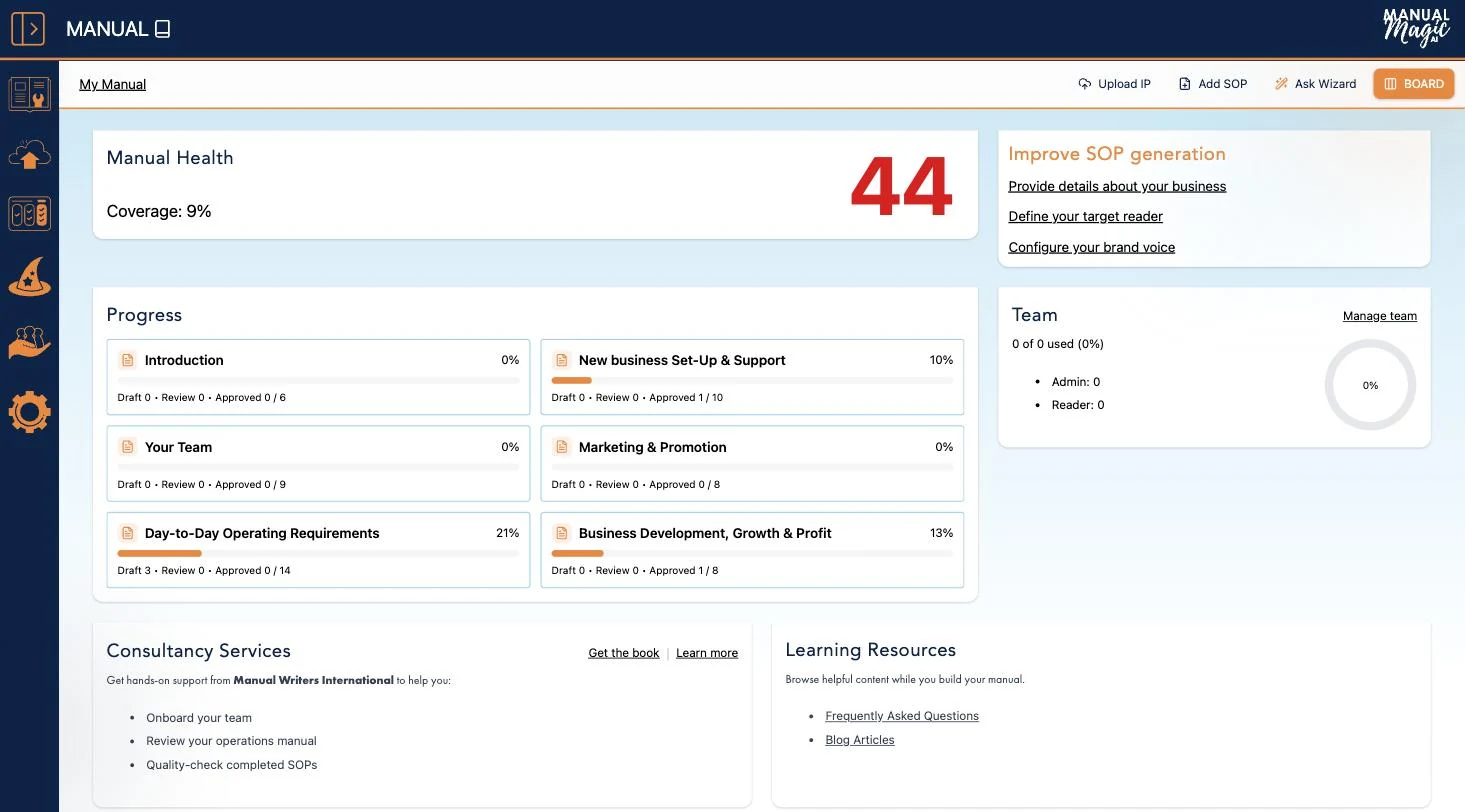1465x812 pixels.
Task: Click the red 44 health score
Action: point(901,187)
